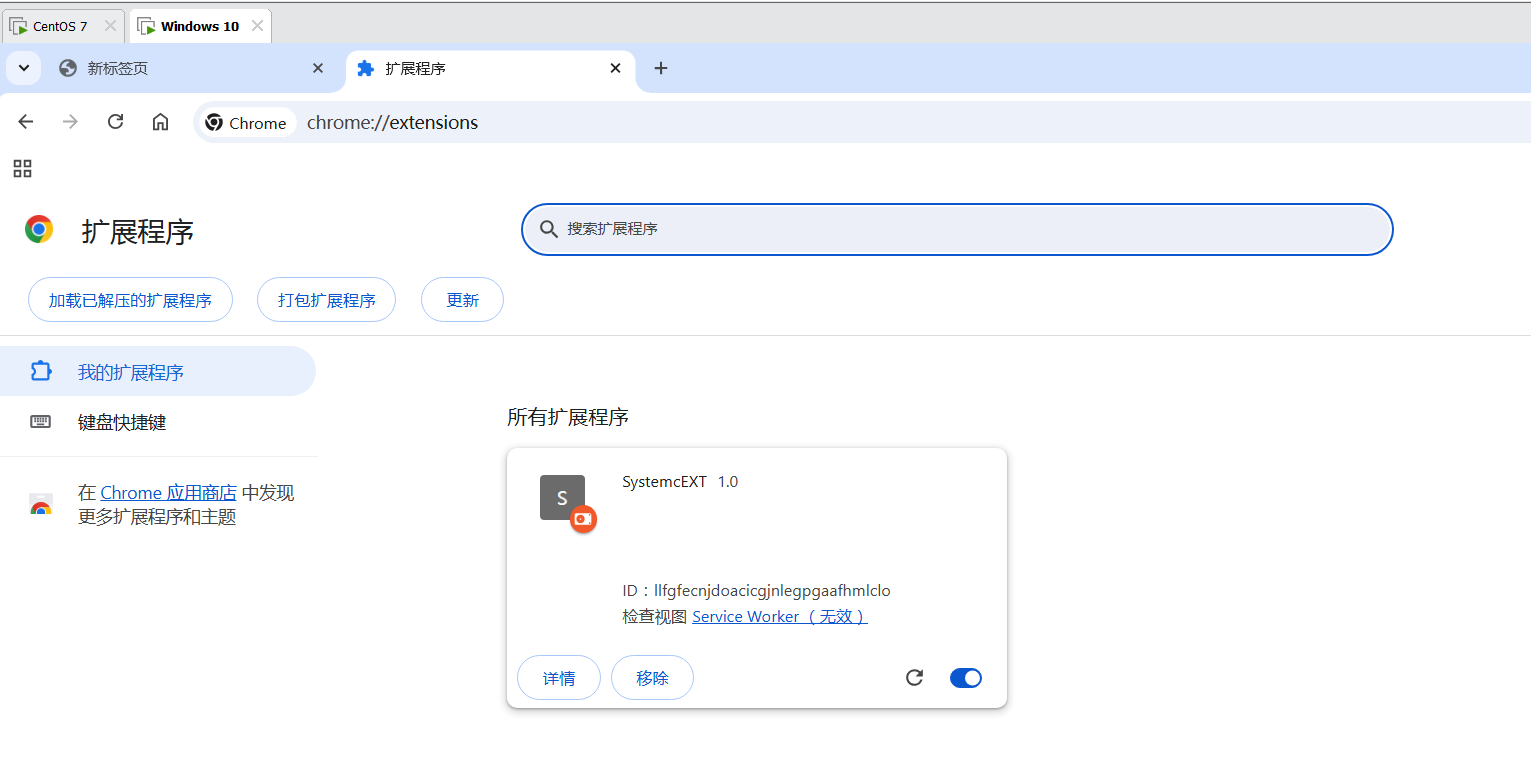
Task: Click the 更新 button
Action: (462, 300)
